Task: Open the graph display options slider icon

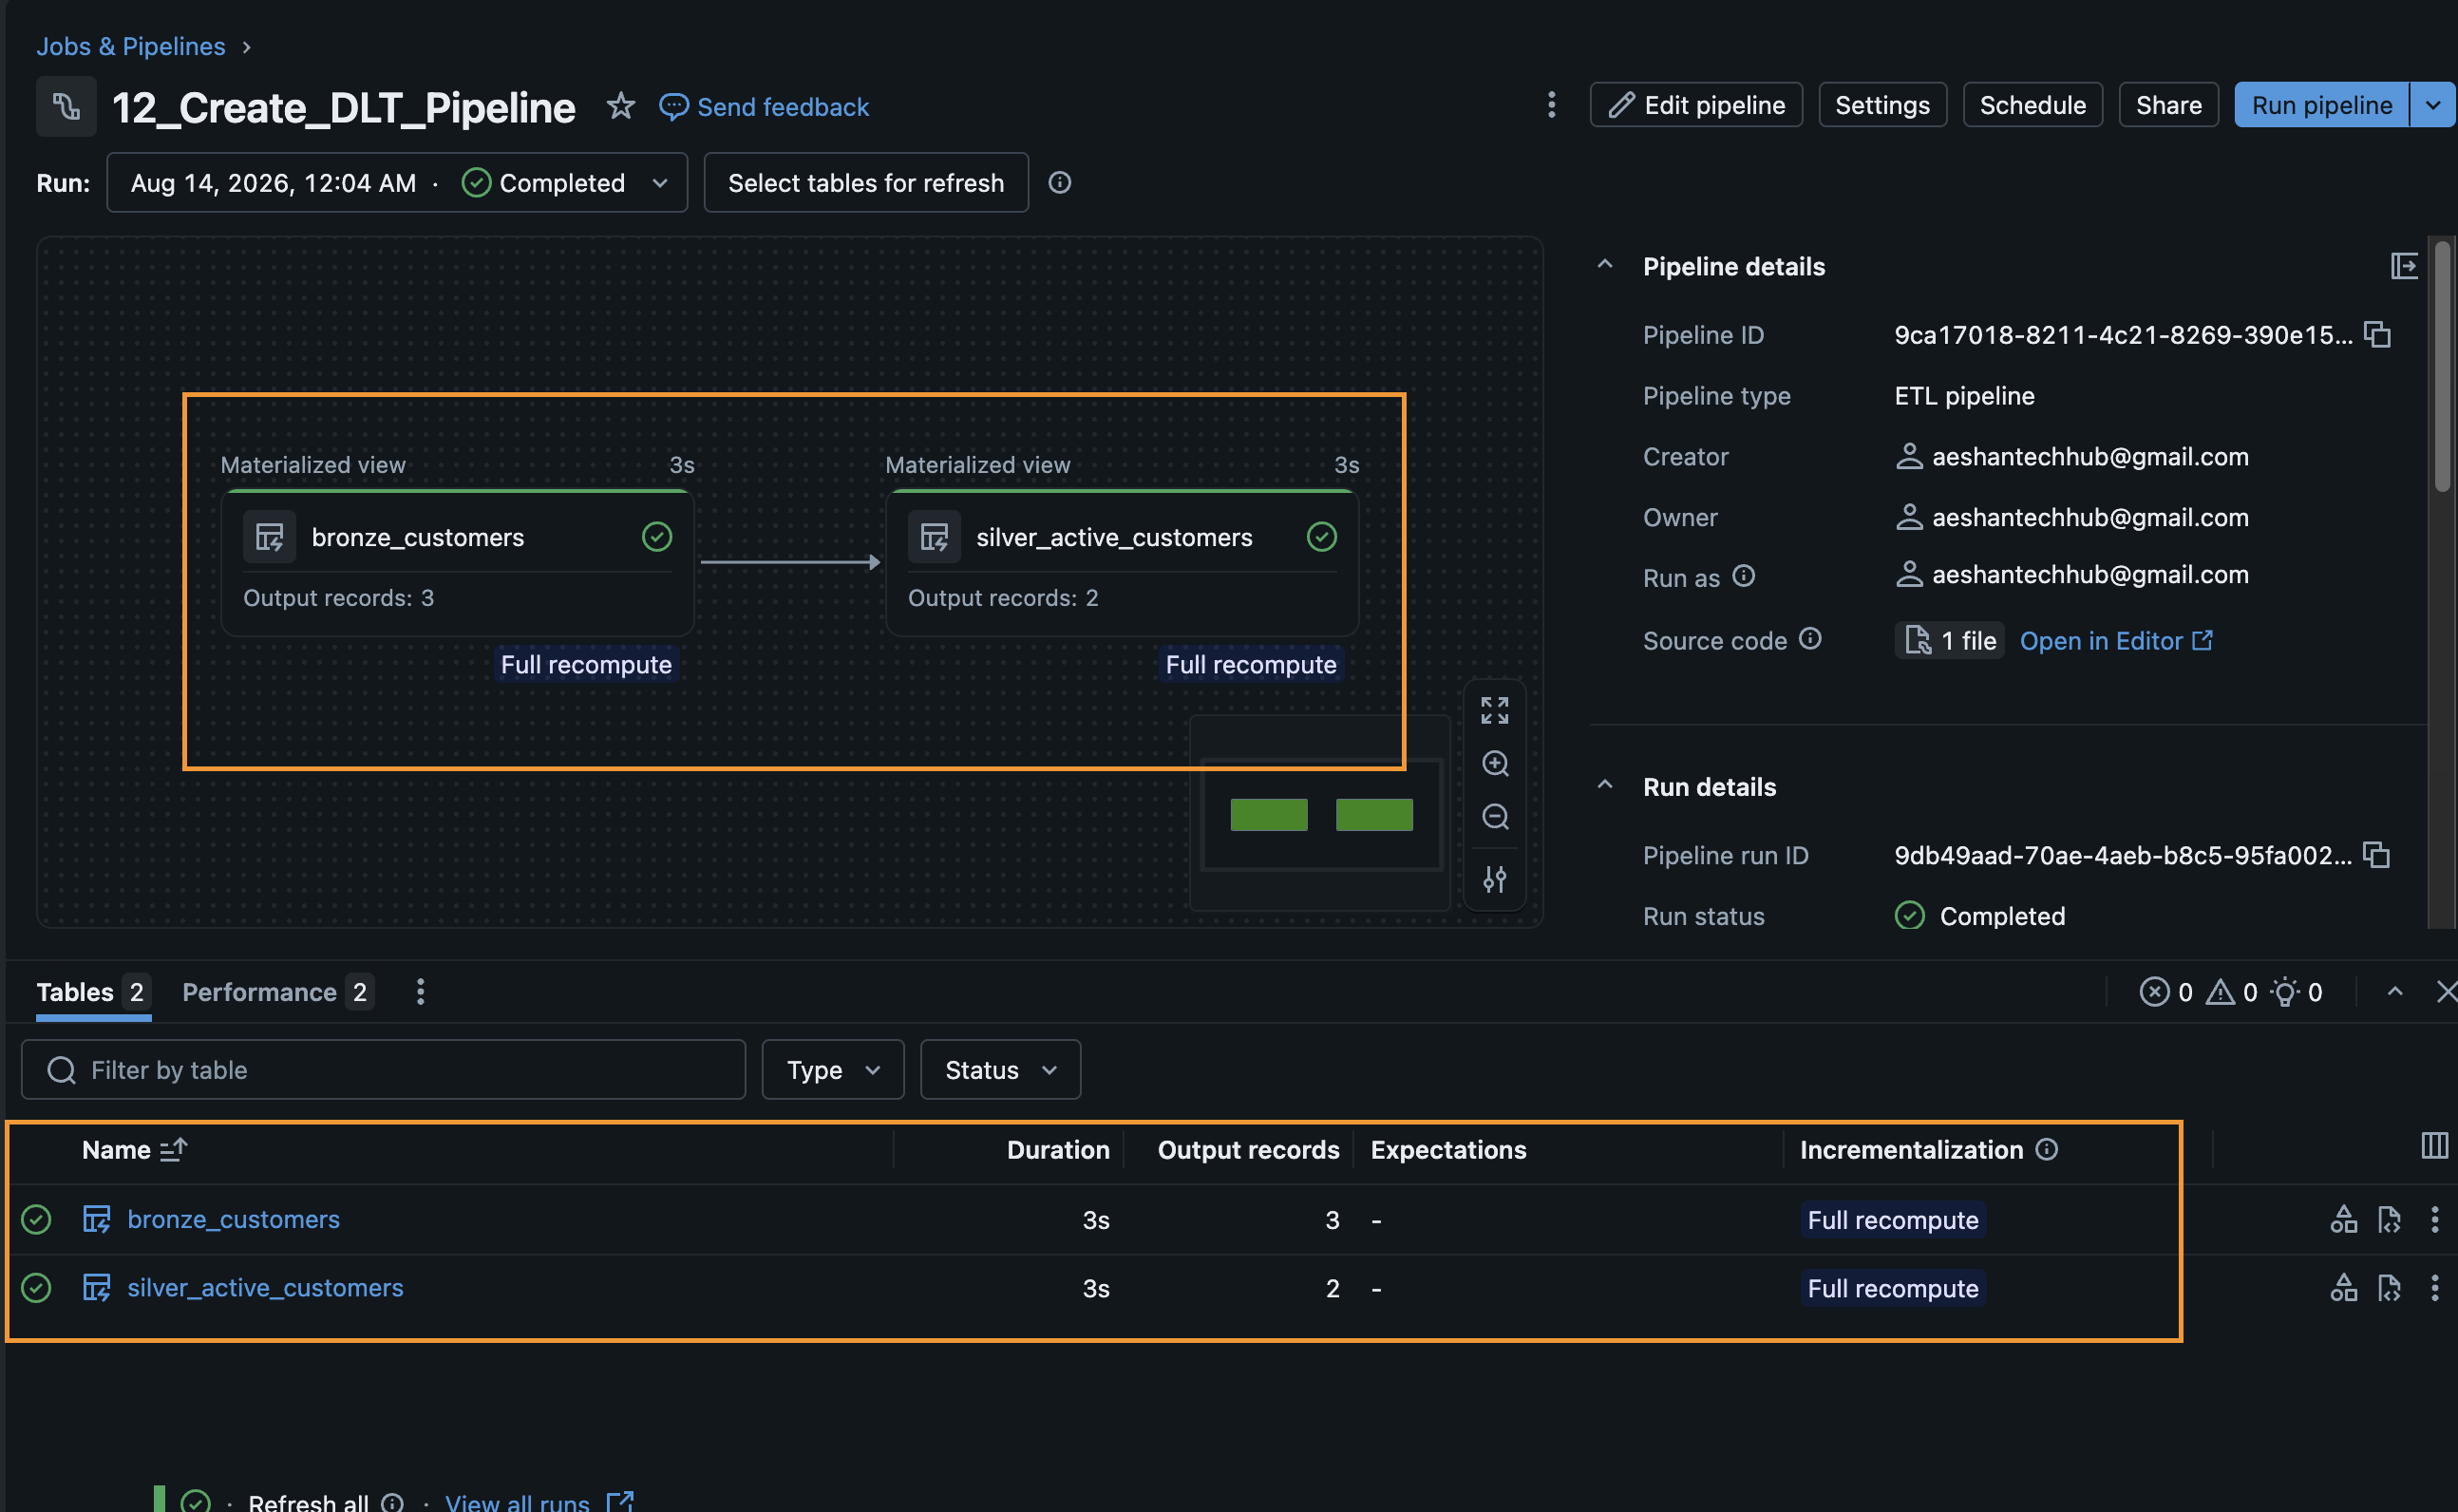Action: pyautogui.click(x=1495, y=879)
